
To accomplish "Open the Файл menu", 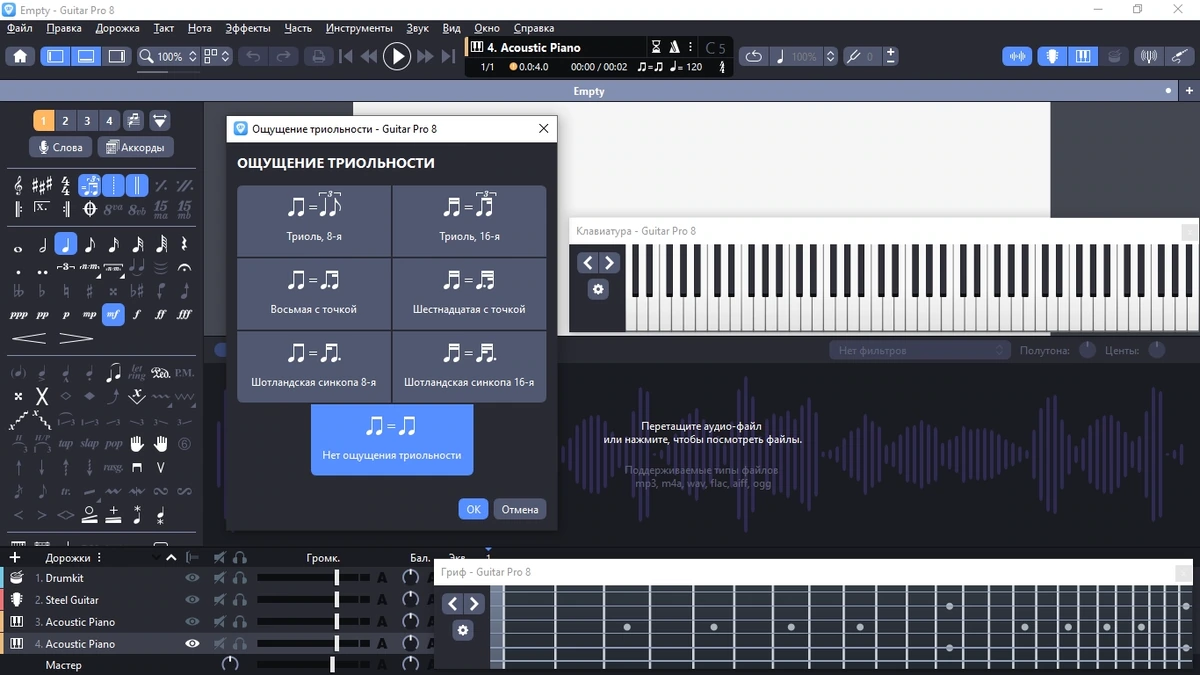I will tap(19, 28).
